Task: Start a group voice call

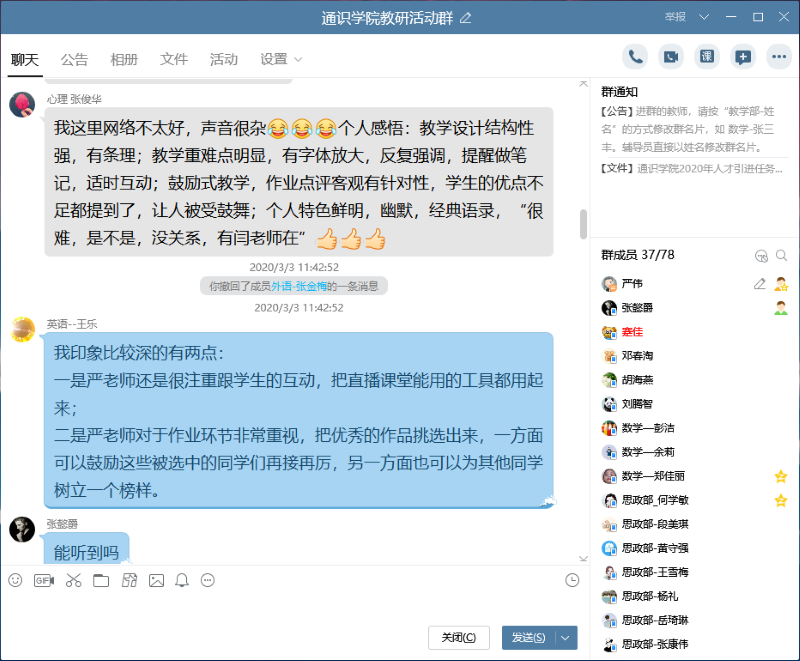Action: pos(634,57)
